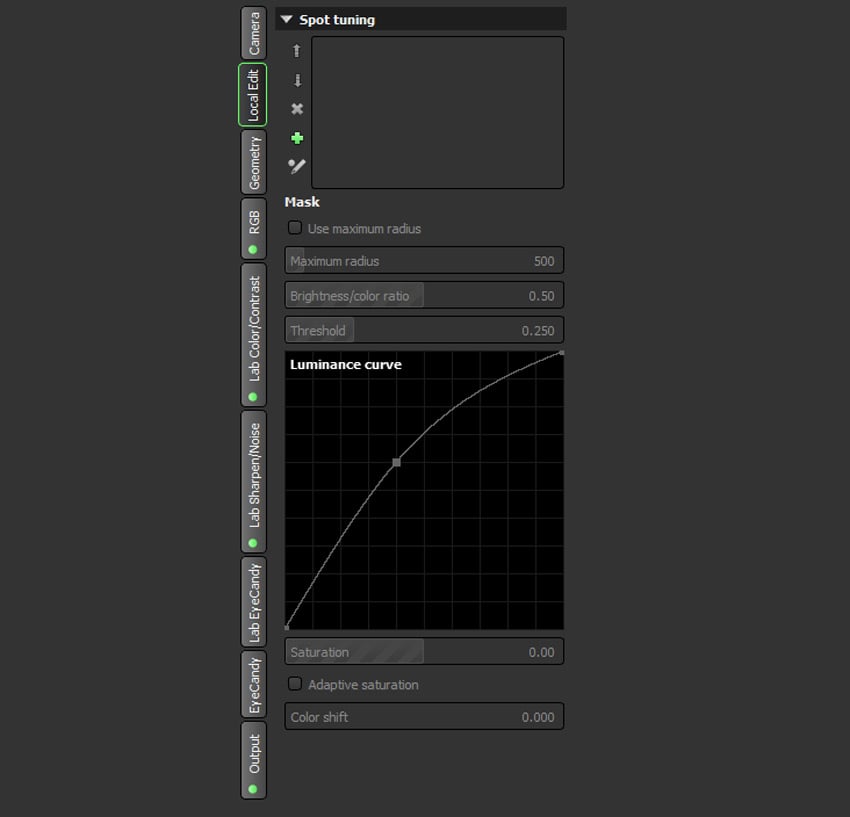The image size is (850, 817).
Task: Enable Adaptive saturation checkbox
Action: [295, 684]
